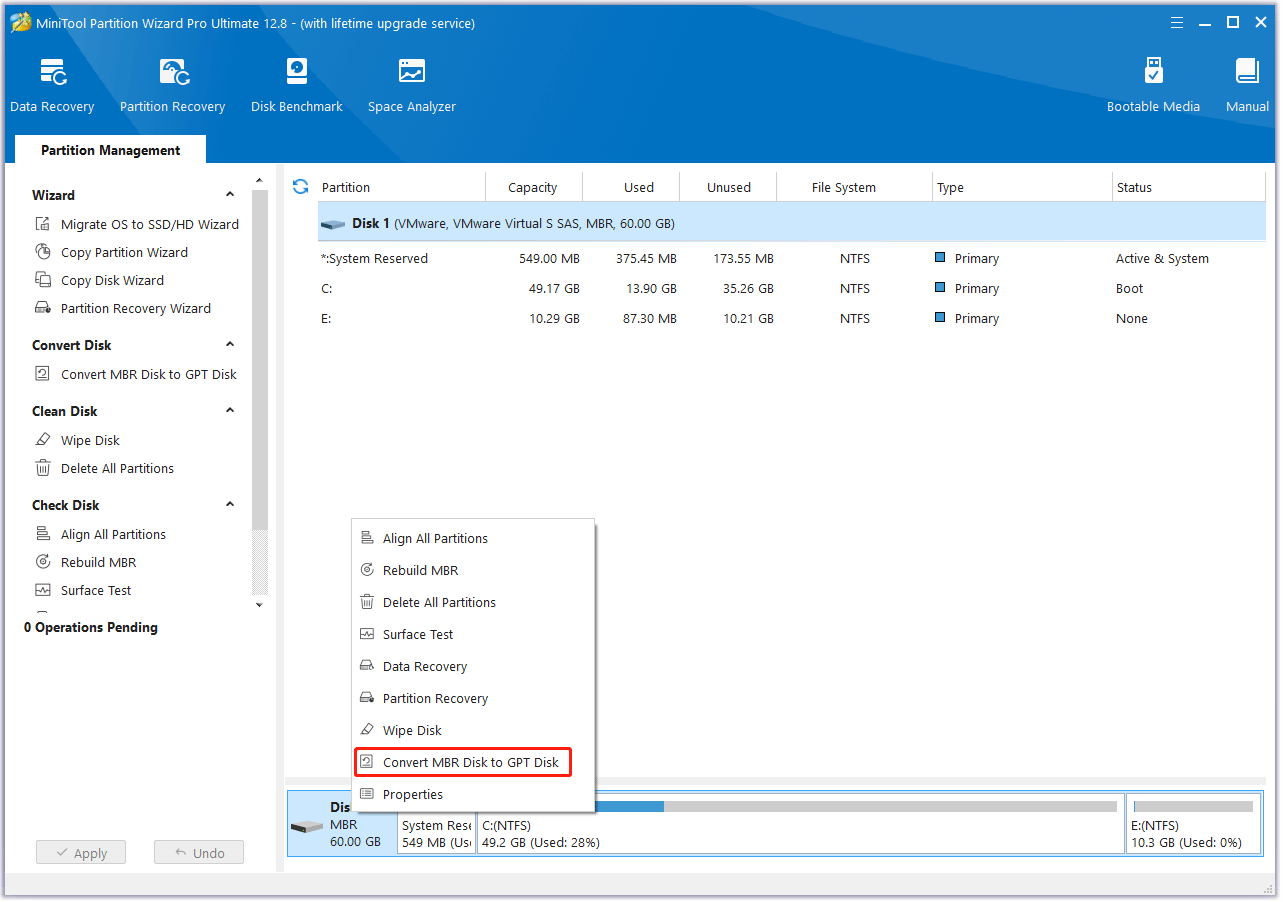Click the Type column header
The height and width of the screenshot is (902, 1283).
1022,187
